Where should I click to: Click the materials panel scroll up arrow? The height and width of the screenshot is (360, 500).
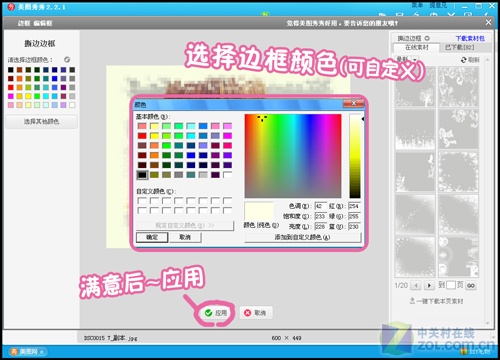coord(487,60)
